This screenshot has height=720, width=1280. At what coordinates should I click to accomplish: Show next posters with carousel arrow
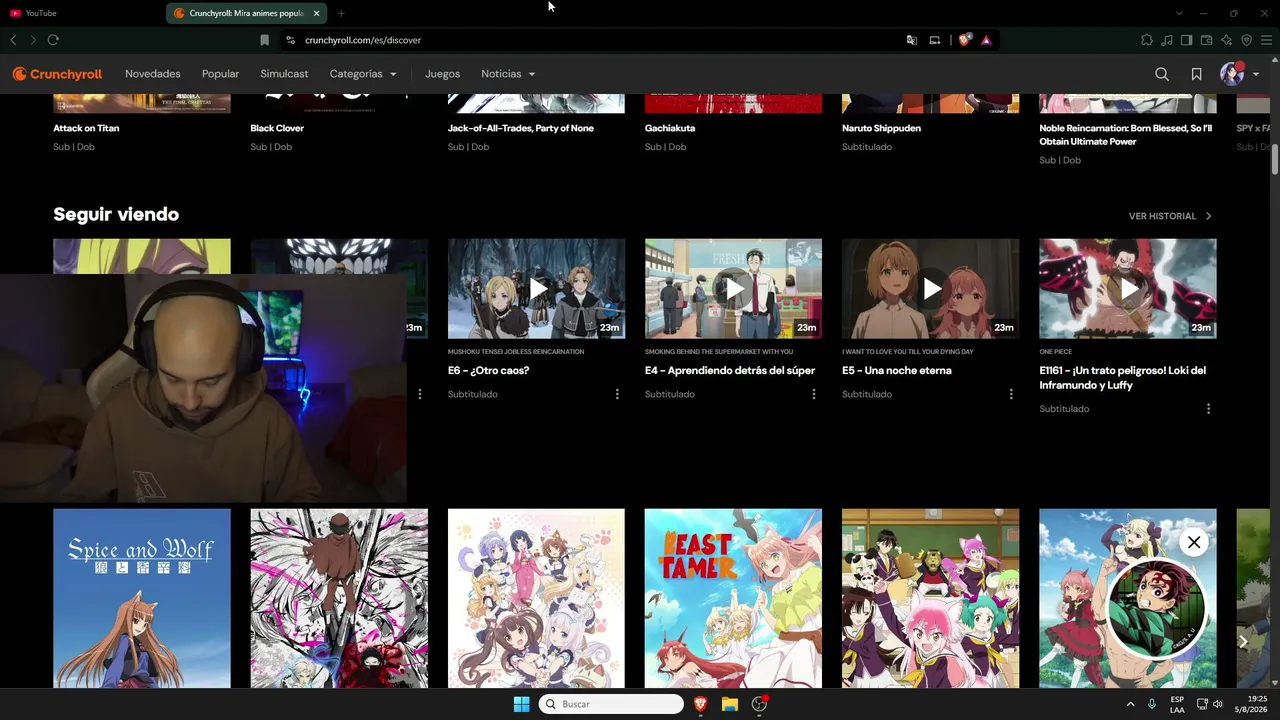1243,641
